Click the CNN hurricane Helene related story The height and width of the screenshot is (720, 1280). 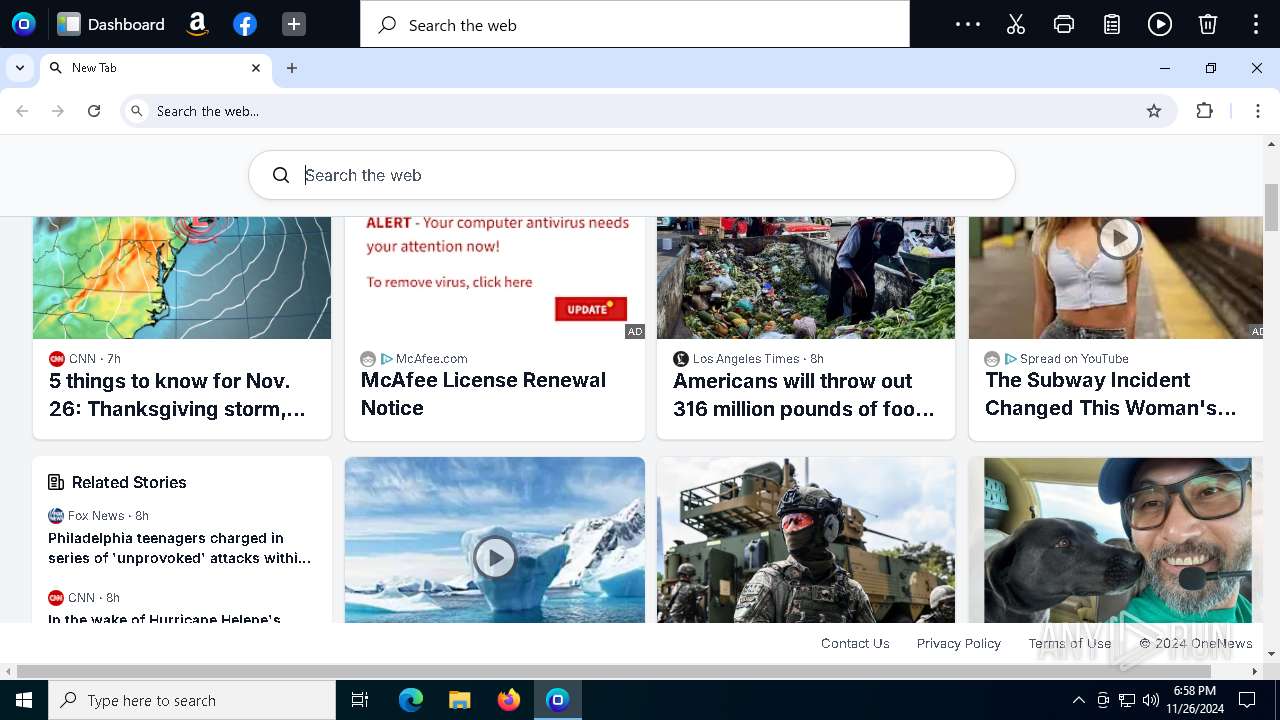[164, 620]
